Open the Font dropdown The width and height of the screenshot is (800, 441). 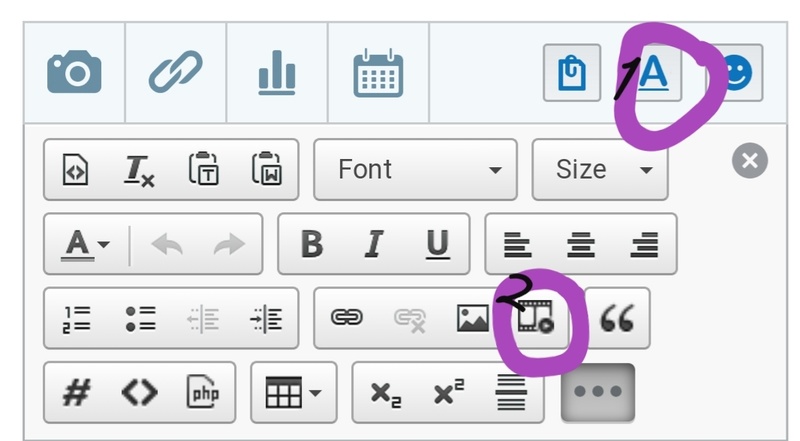coord(415,170)
